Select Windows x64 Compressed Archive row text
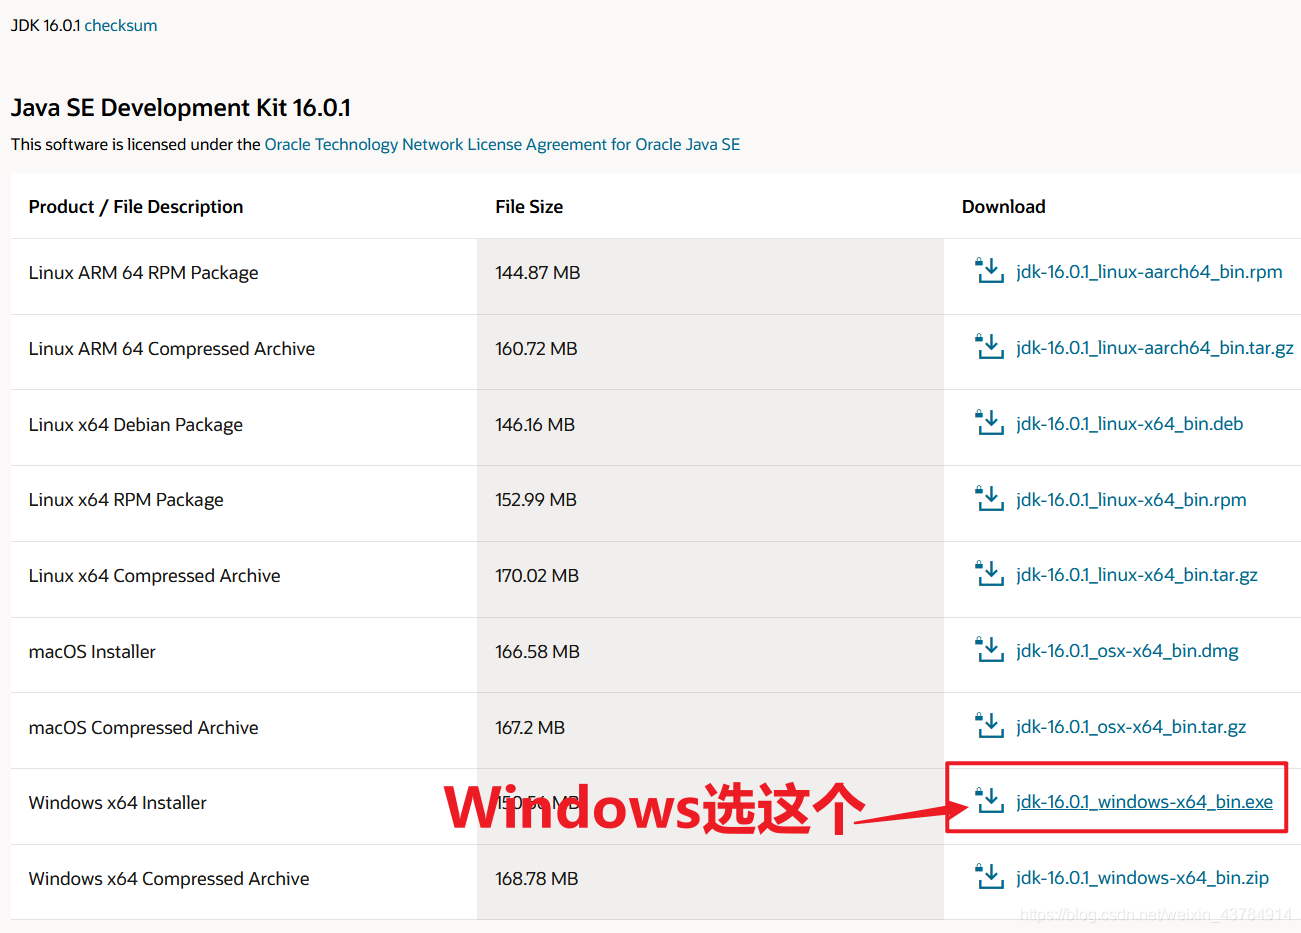 pos(169,879)
